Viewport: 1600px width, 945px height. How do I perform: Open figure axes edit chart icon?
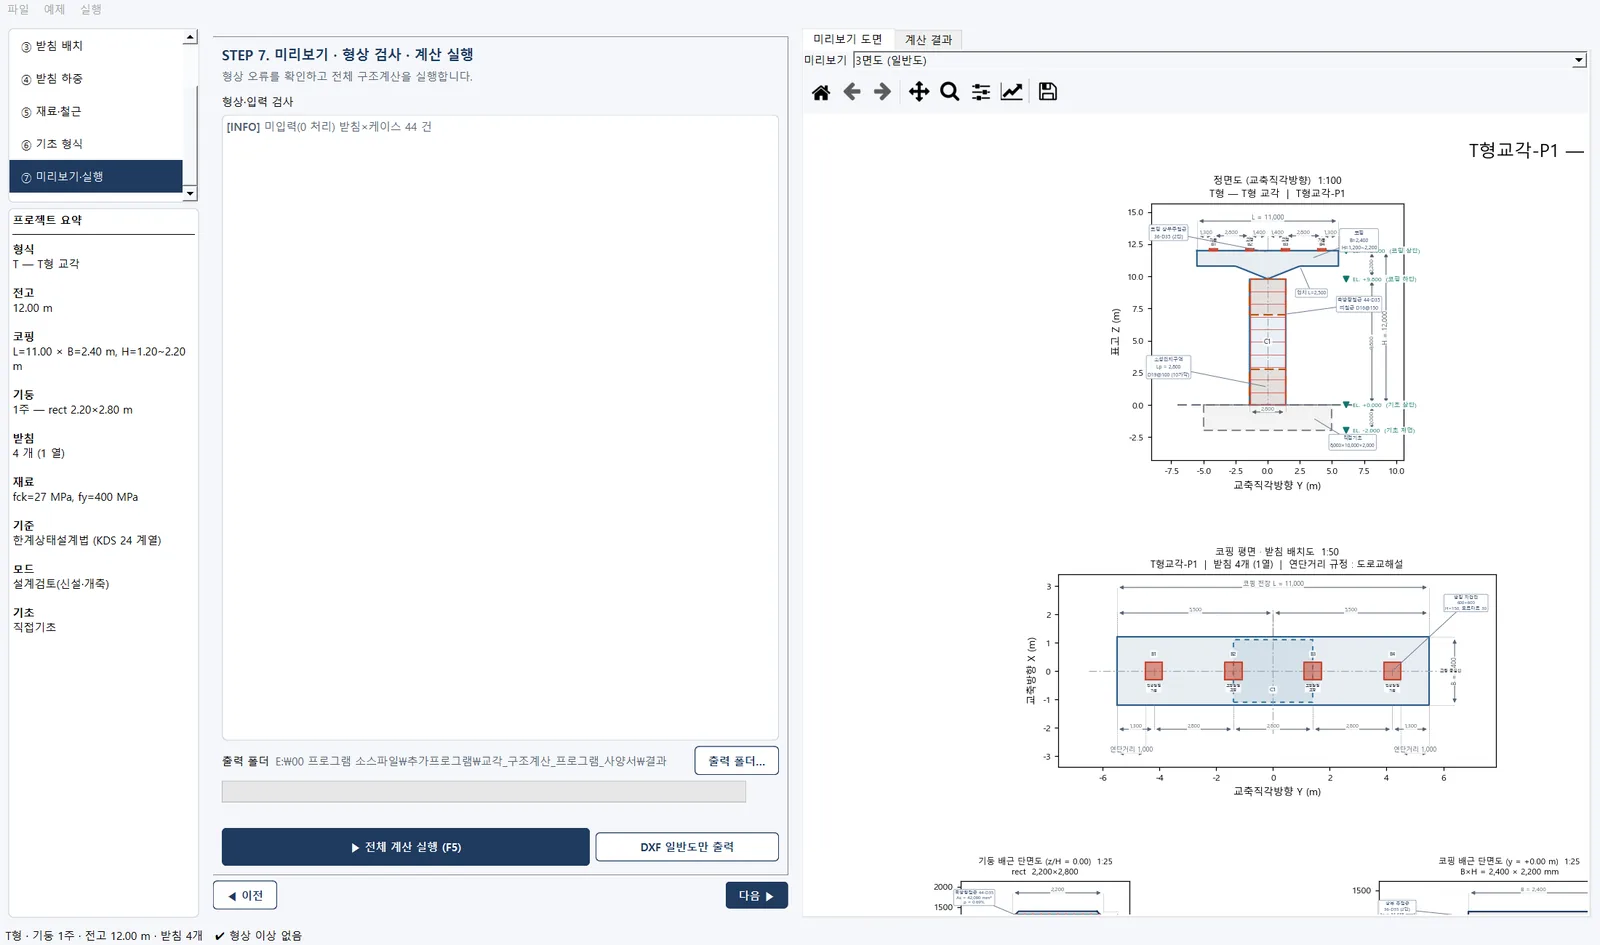(1012, 92)
